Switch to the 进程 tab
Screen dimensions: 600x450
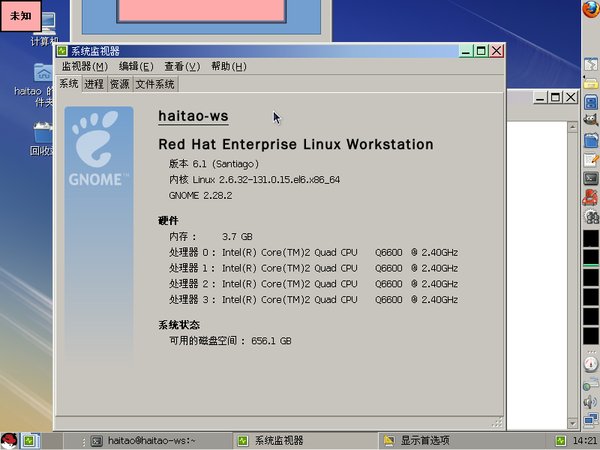coord(94,84)
